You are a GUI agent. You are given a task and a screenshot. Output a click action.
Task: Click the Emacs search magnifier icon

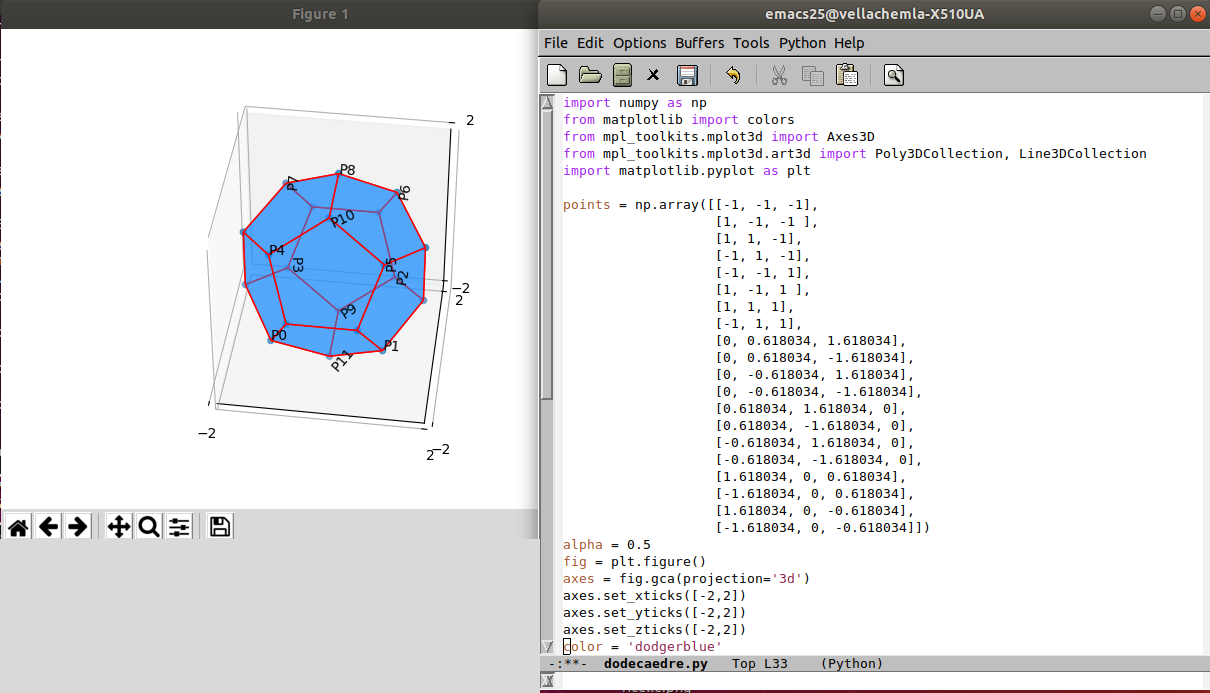click(894, 75)
